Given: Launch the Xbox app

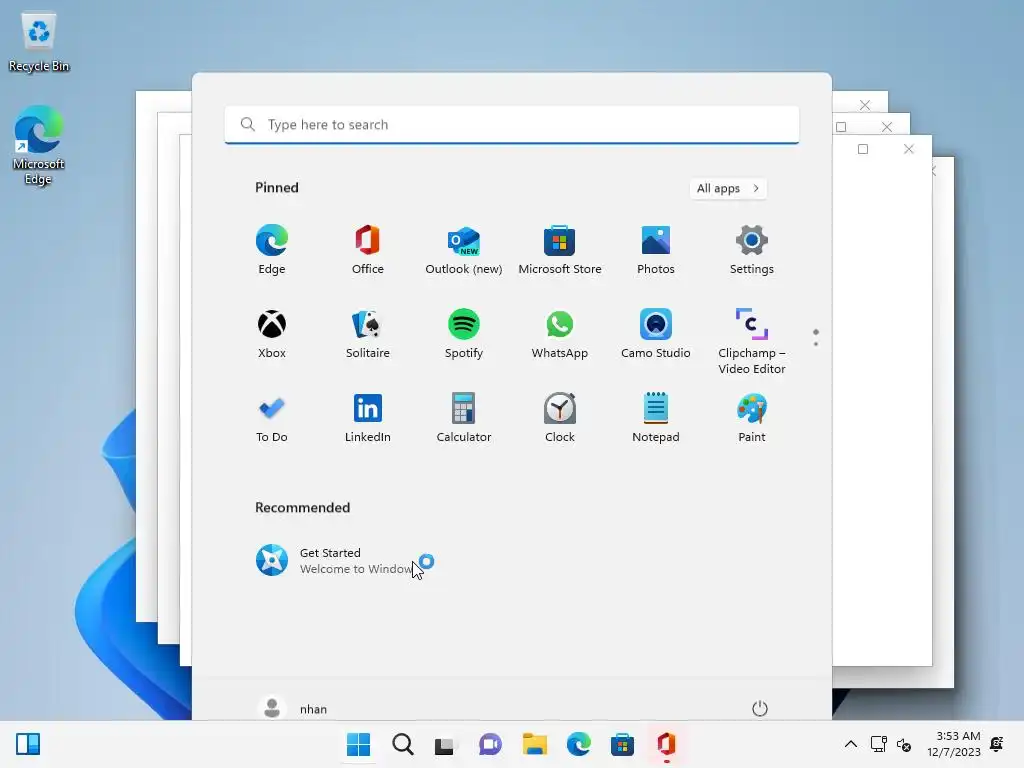Looking at the screenshot, I should point(272,334).
